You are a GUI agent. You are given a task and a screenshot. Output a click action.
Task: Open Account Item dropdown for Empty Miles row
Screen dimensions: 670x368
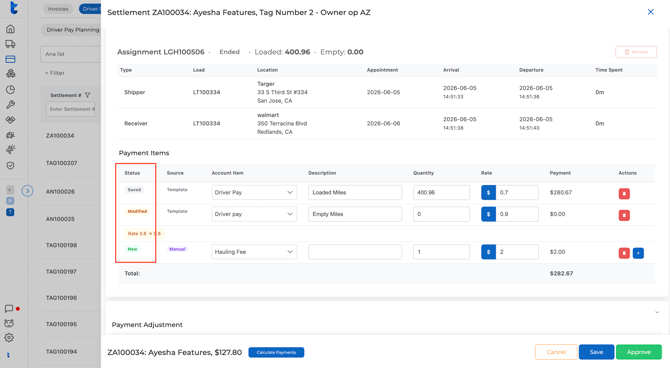tap(254, 214)
